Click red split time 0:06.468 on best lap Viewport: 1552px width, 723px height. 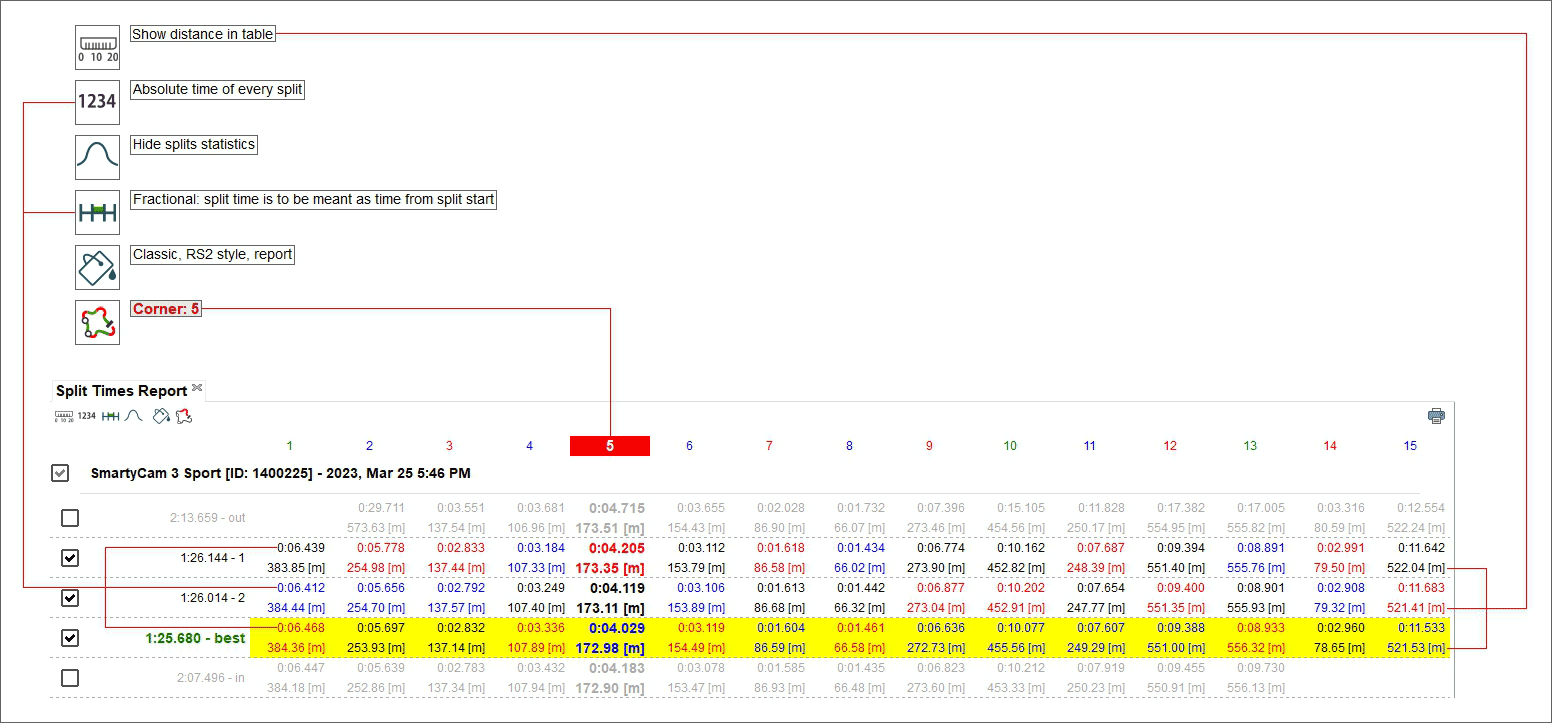pyautogui.click(x=301, y=628)
